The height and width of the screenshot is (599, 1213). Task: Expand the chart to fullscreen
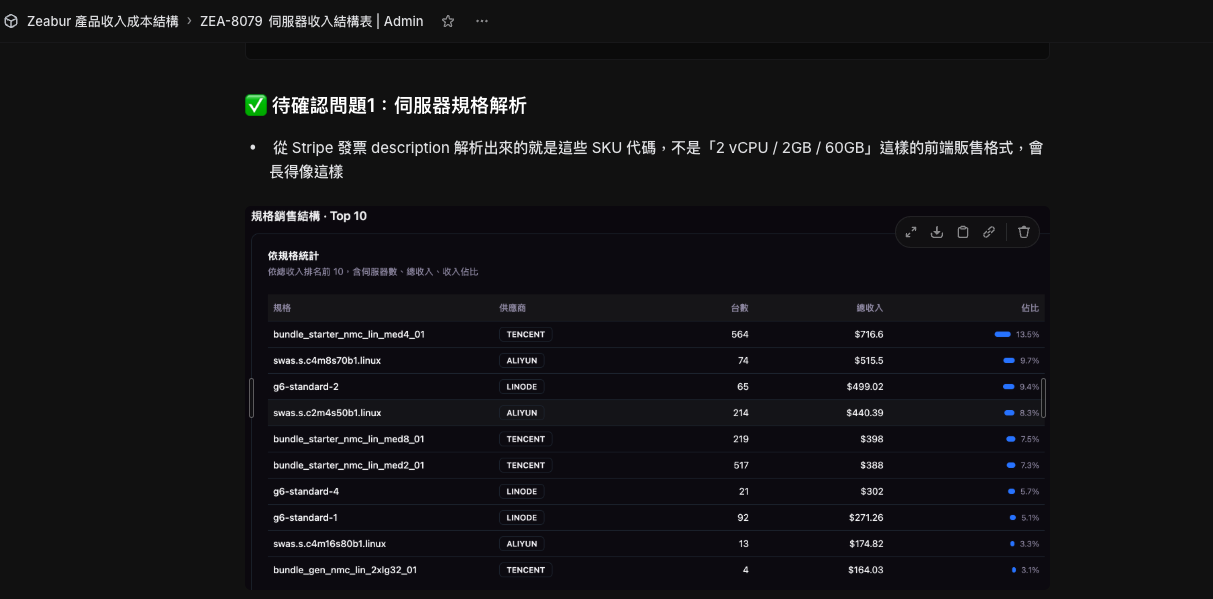(910, 231)
